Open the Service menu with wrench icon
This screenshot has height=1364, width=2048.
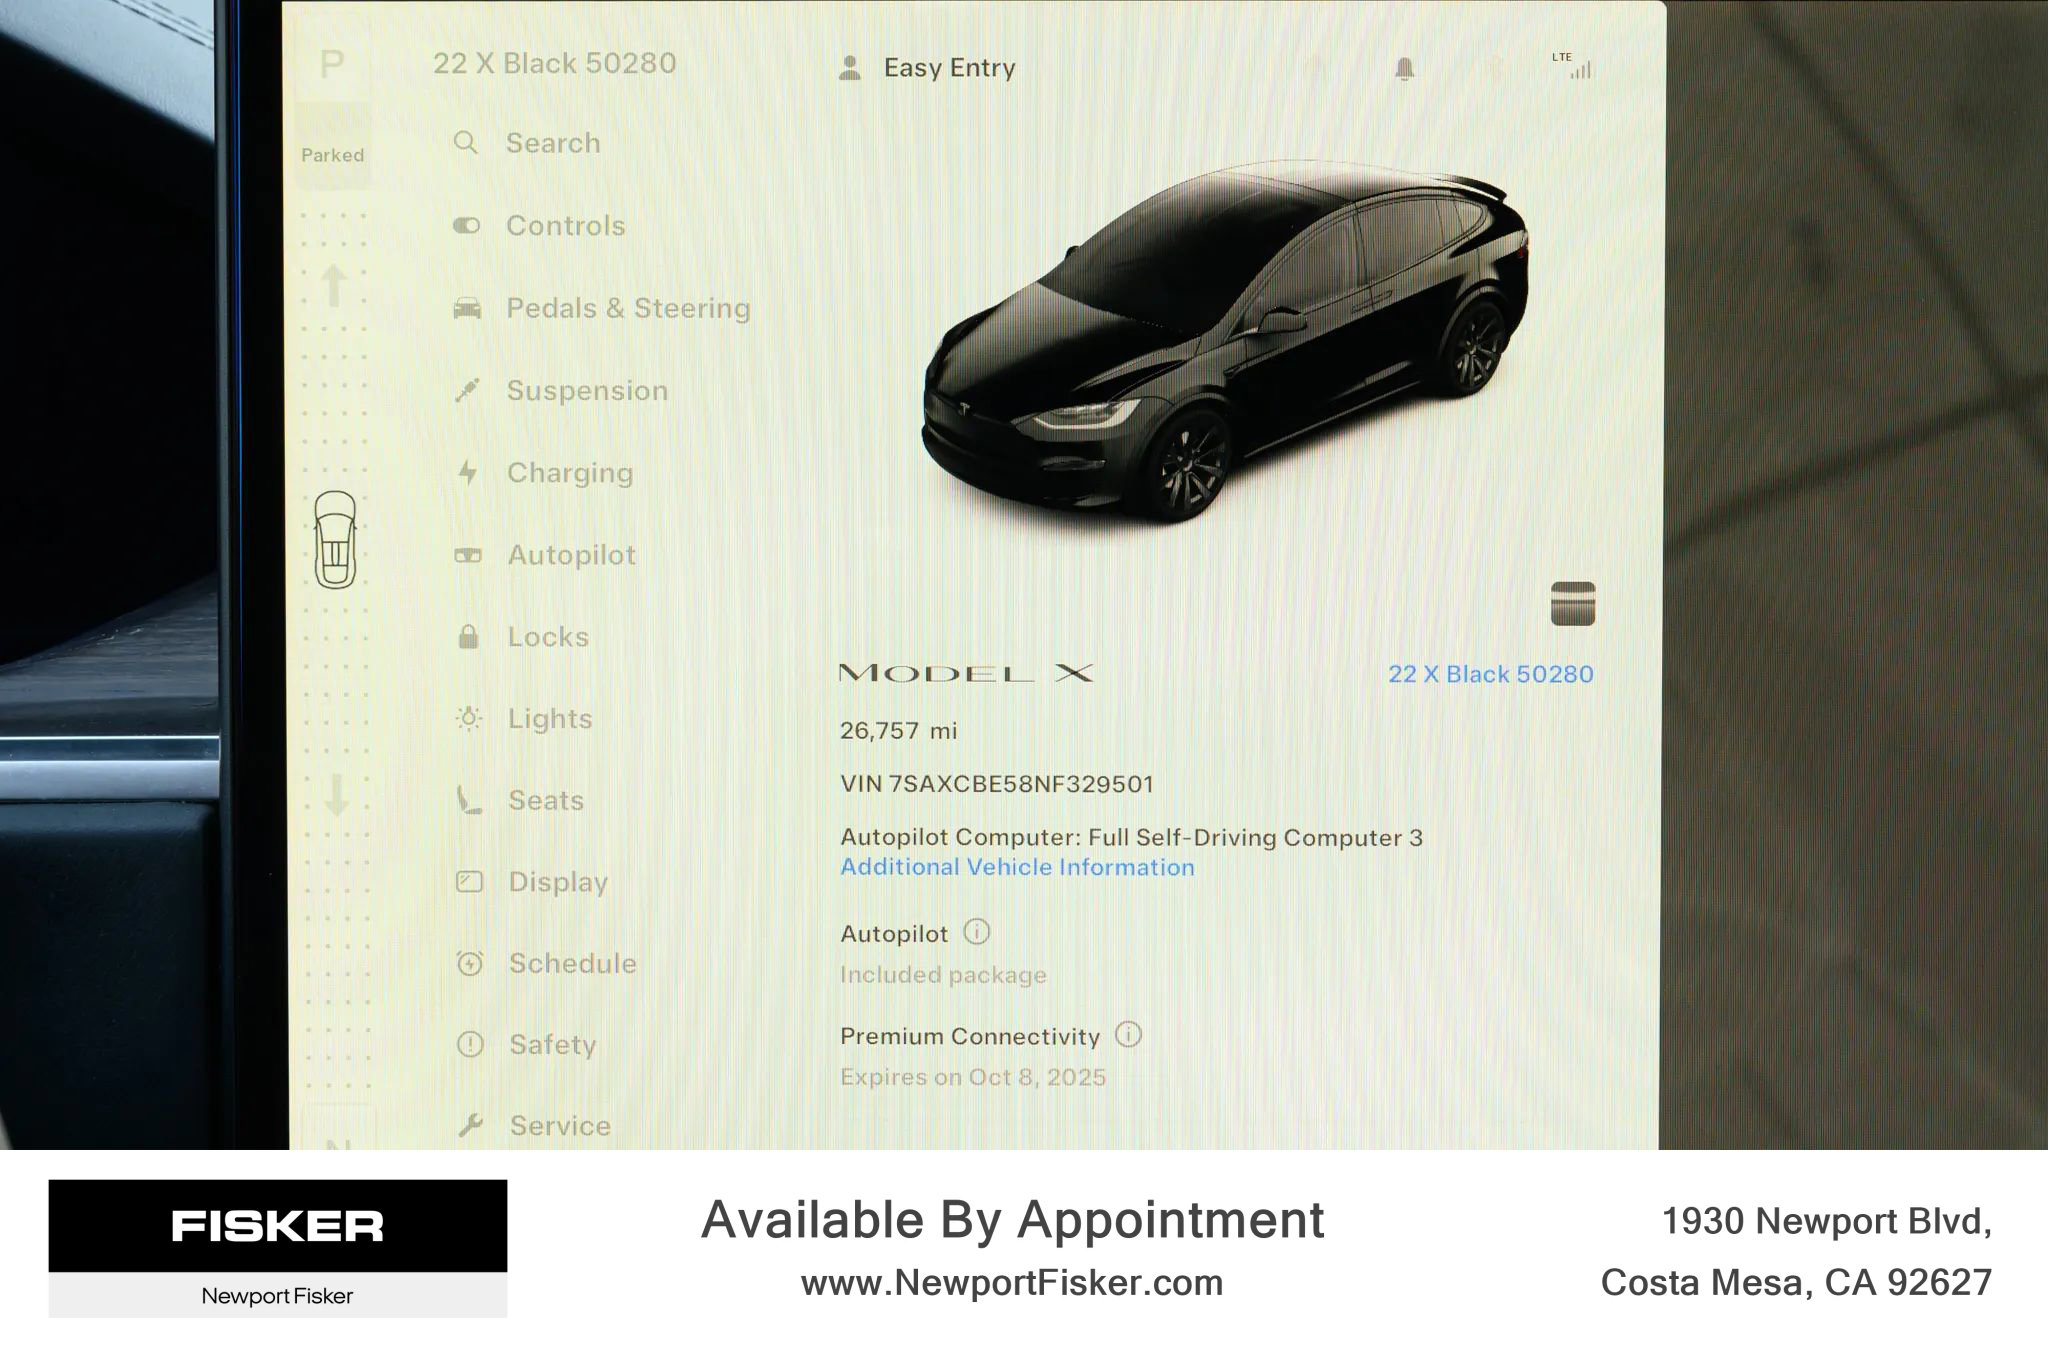click(558, 1126)
